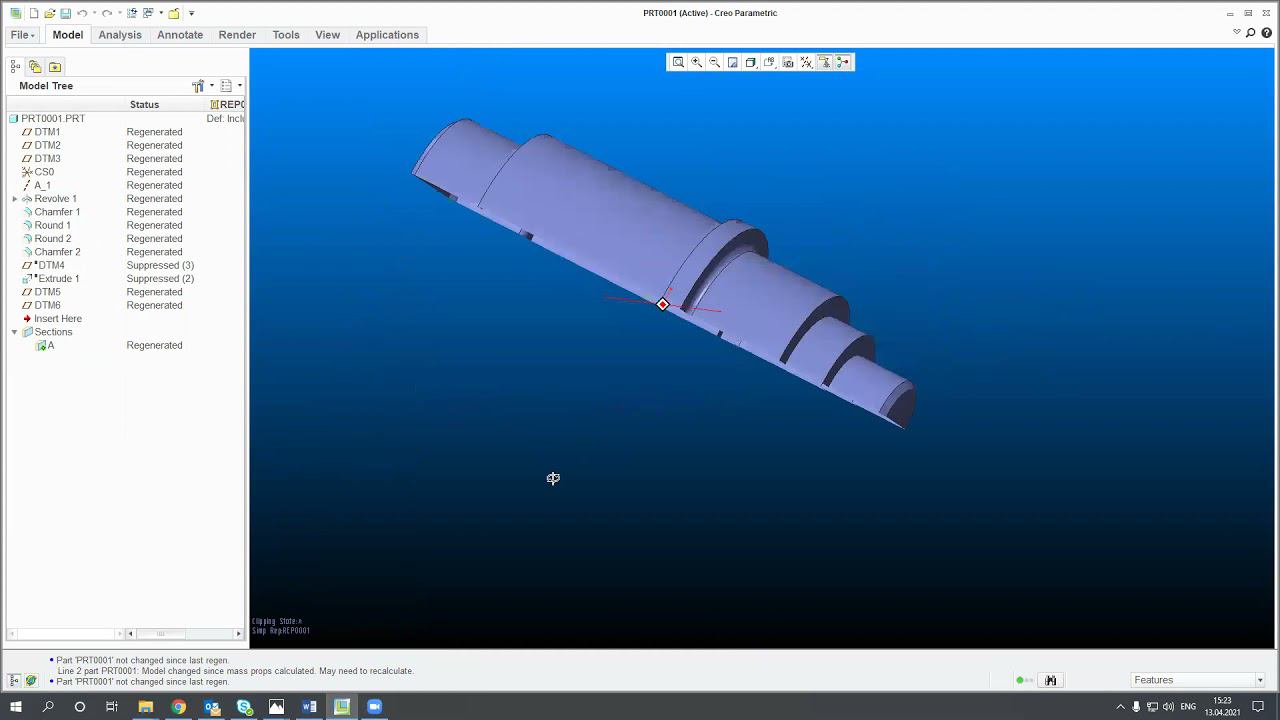The image size is (1280, 720).
Task: Select suppressed Extrude 1 feature
Action: (57, 279)
